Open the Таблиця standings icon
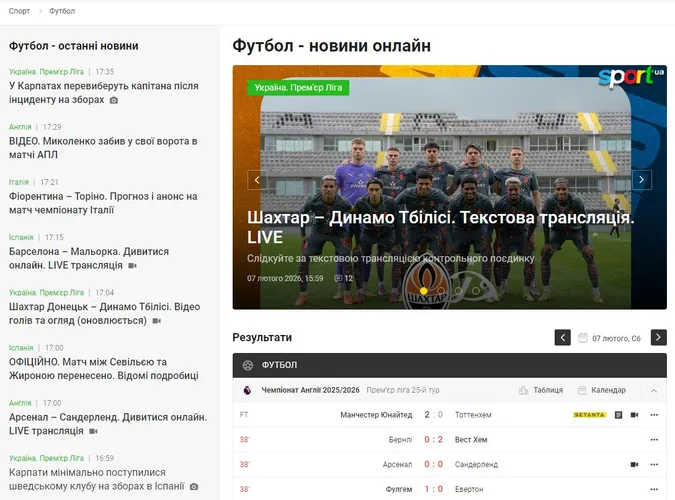This screenshot has width=675, height=500. (x=523, y=390)
